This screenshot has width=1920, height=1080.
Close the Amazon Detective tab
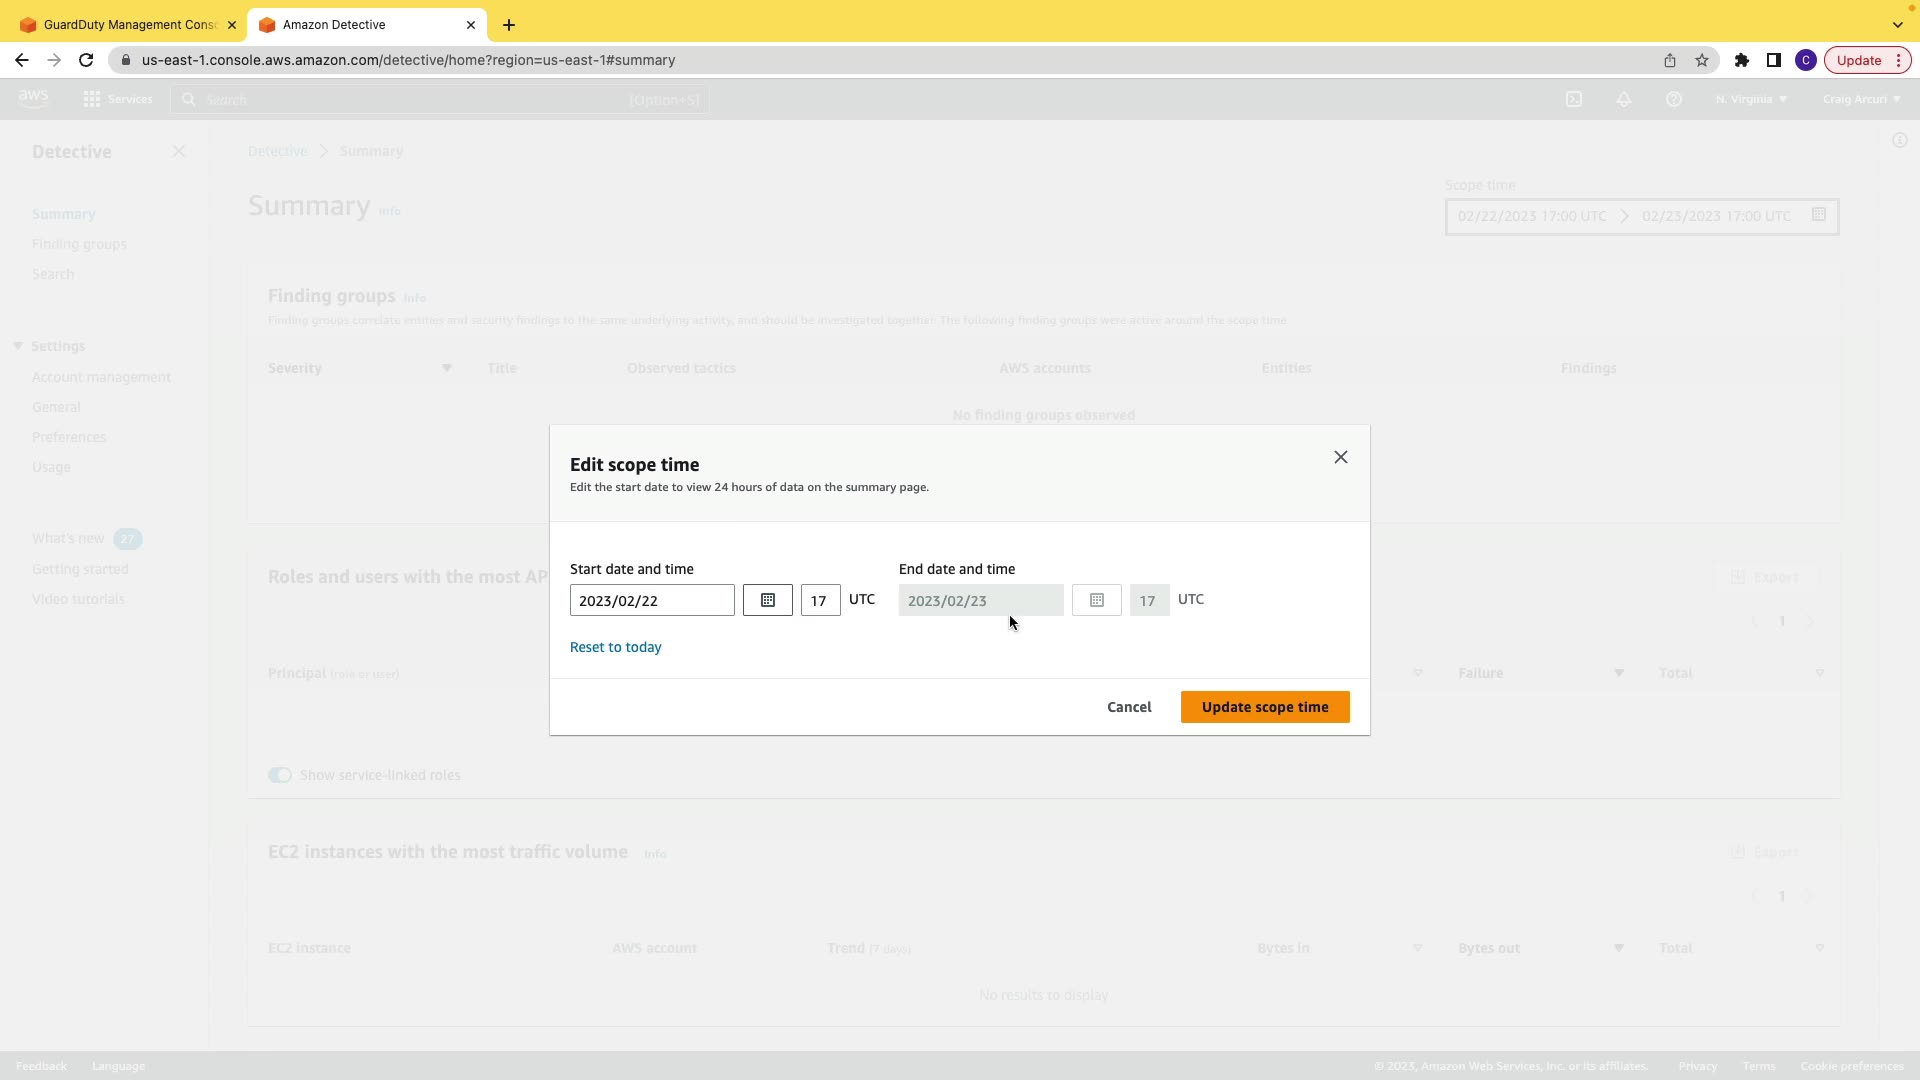pos(470,24)
